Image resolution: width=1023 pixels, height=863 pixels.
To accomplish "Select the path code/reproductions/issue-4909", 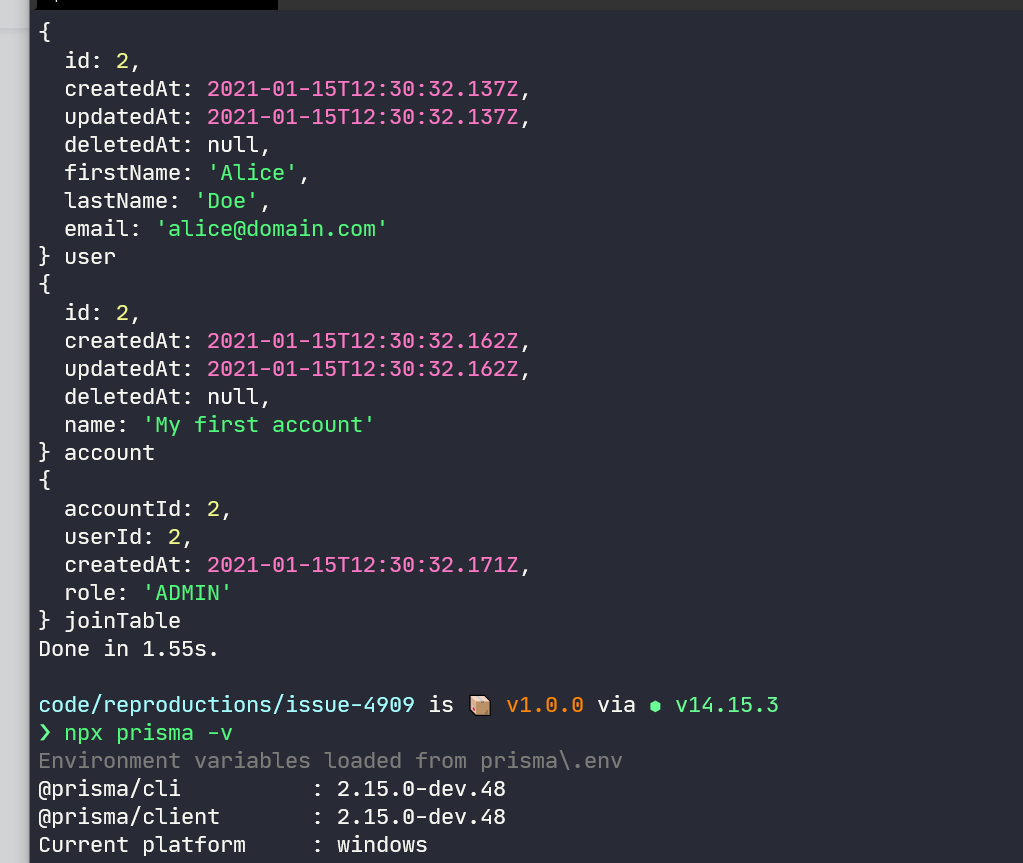I will (x=225, y=704).
